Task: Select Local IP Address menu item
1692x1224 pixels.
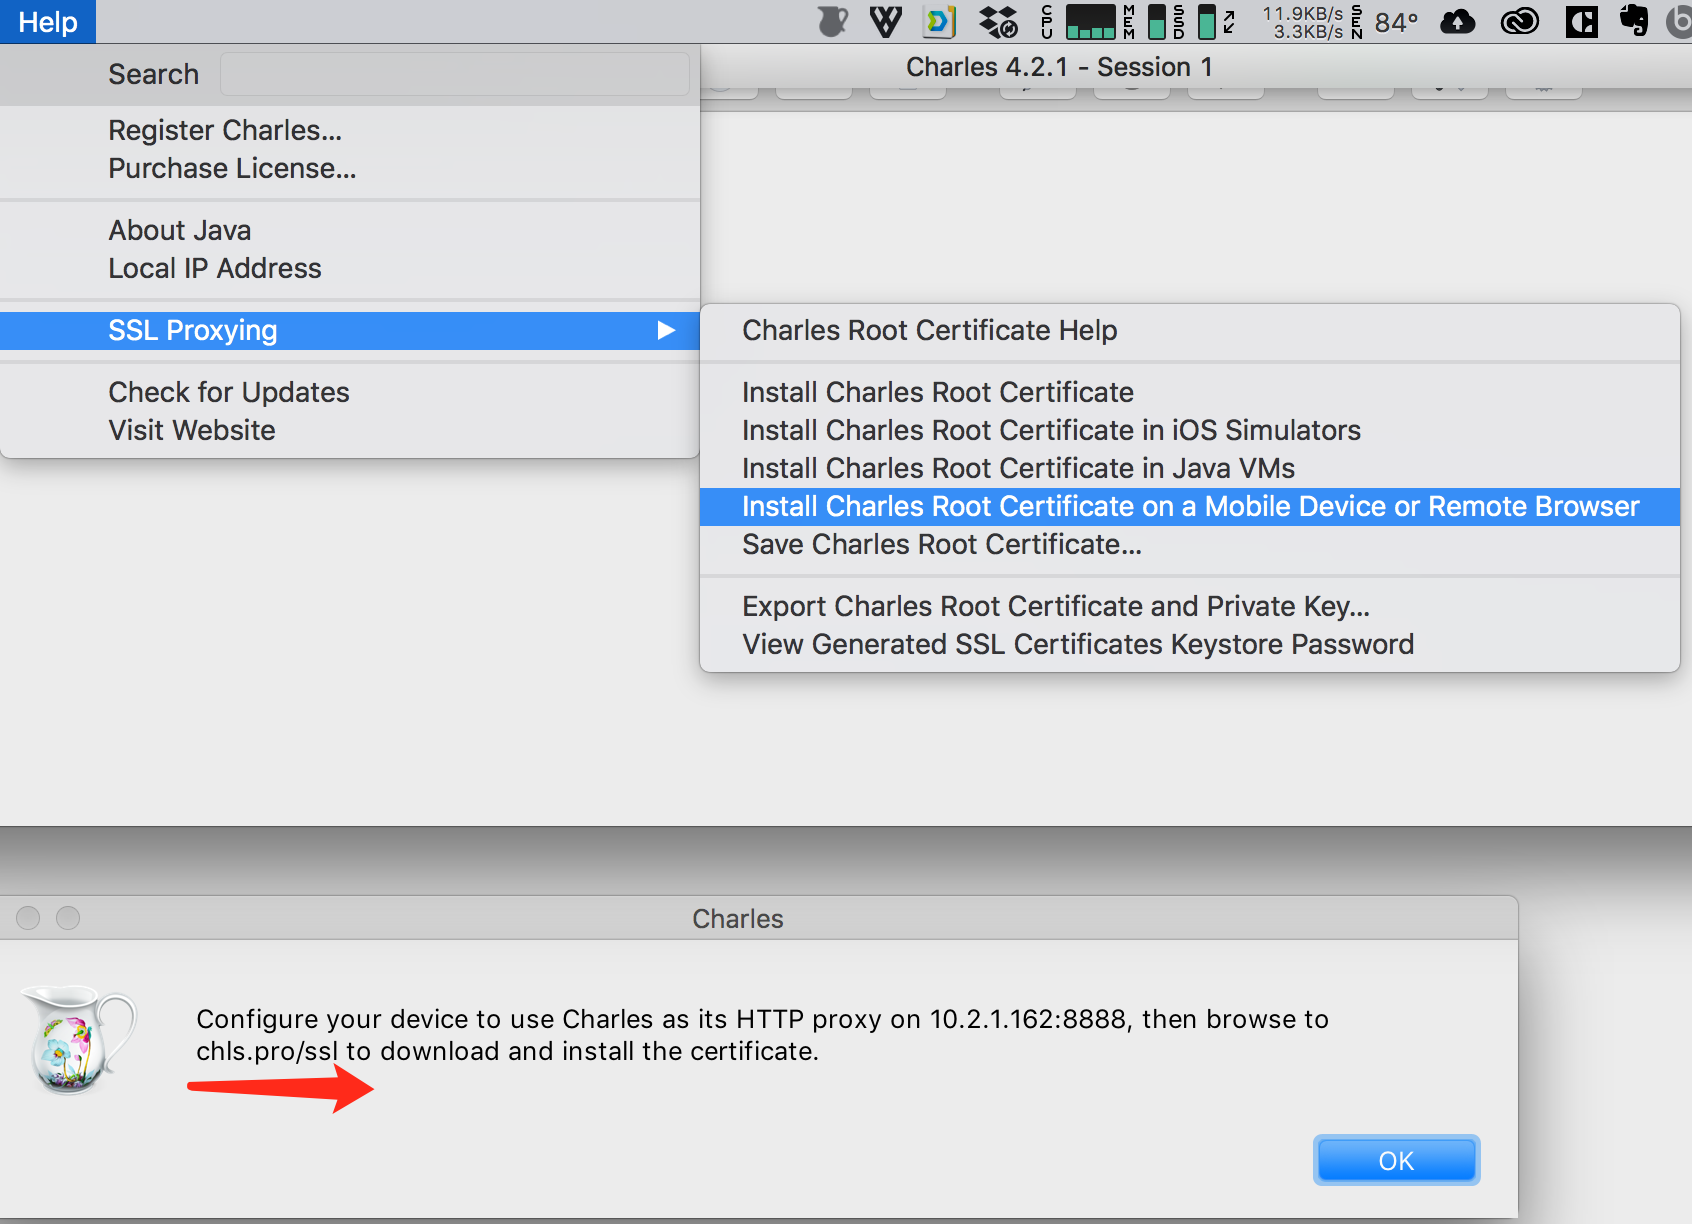Action: tap(215, 269)
